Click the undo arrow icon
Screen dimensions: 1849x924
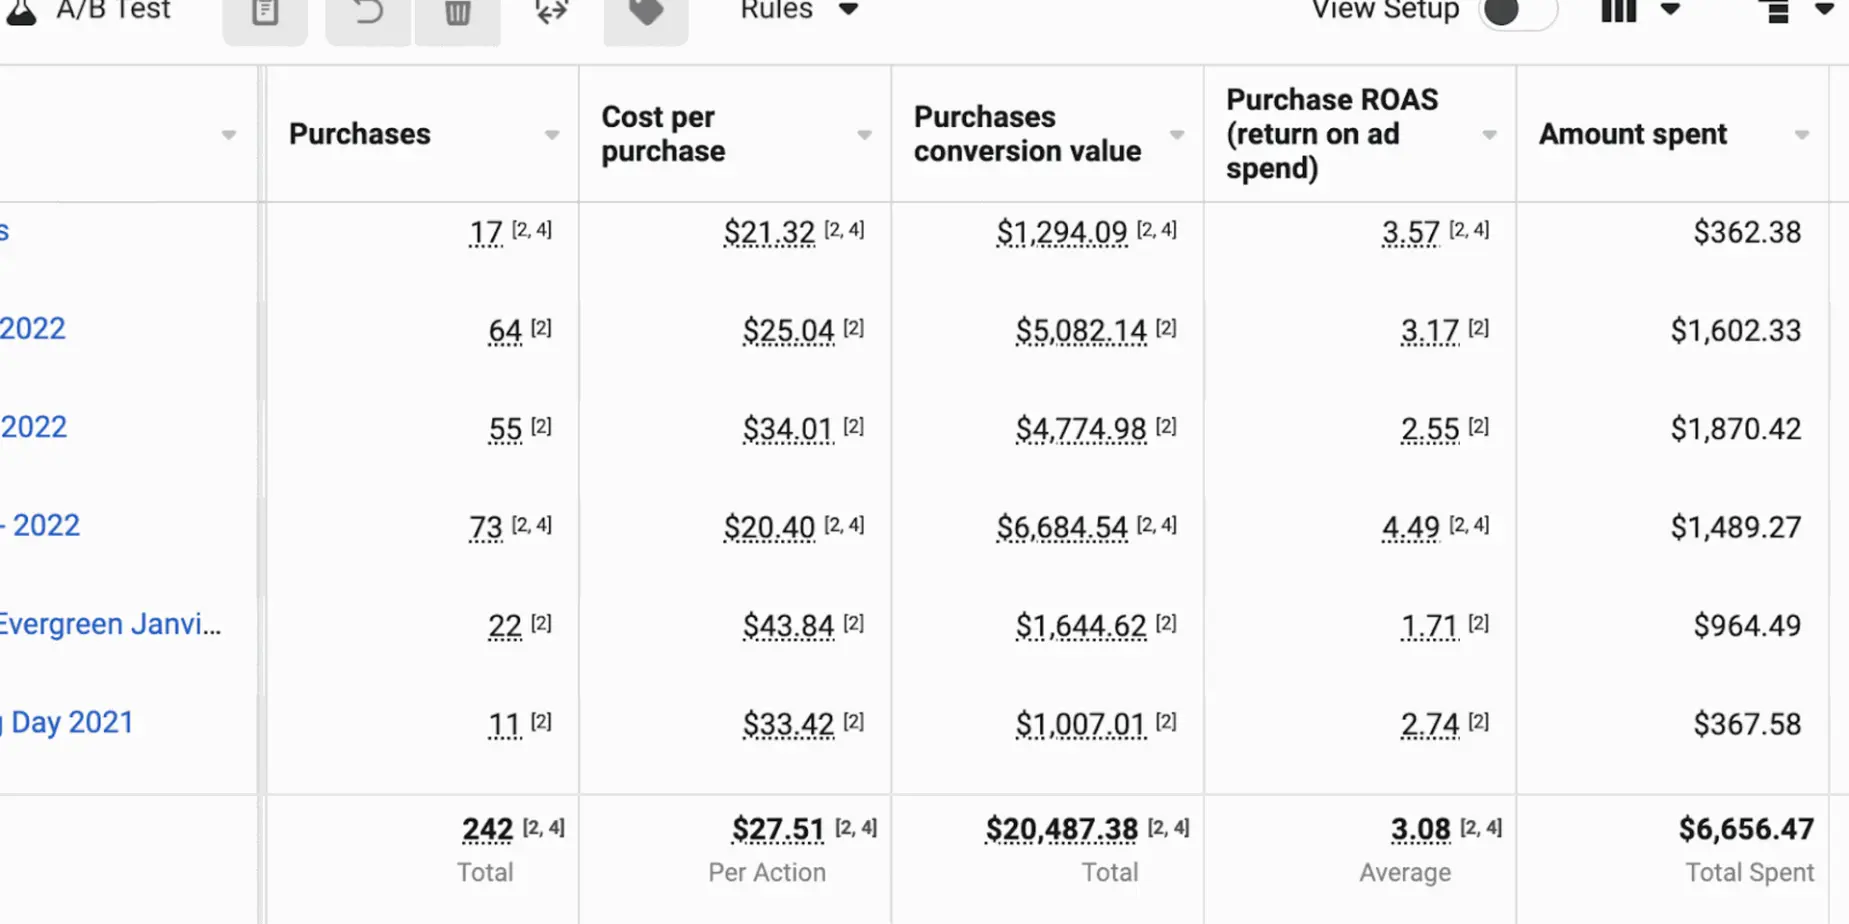click(368, 13)
